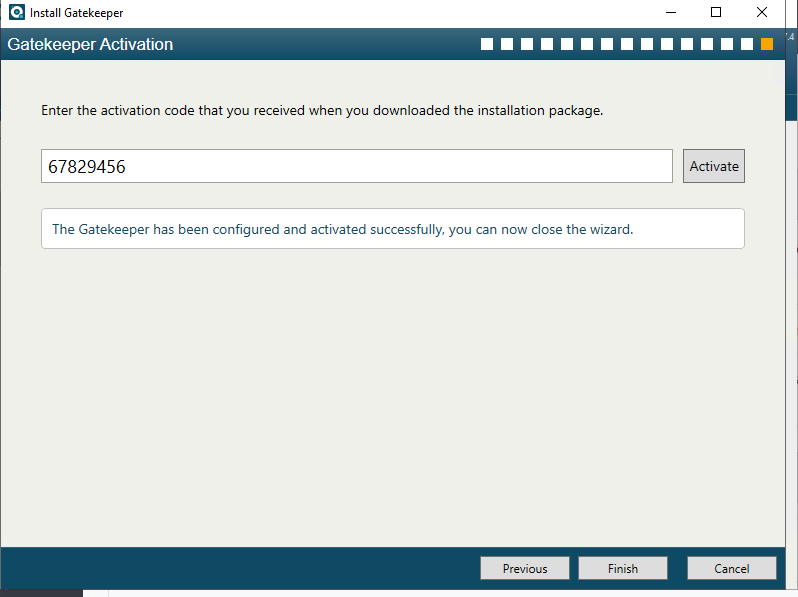Image resolution: width=798 pixels, height=597 pixels.
Task: Click the Gatekeeper Activation header title
Action: tap(90, 44)
